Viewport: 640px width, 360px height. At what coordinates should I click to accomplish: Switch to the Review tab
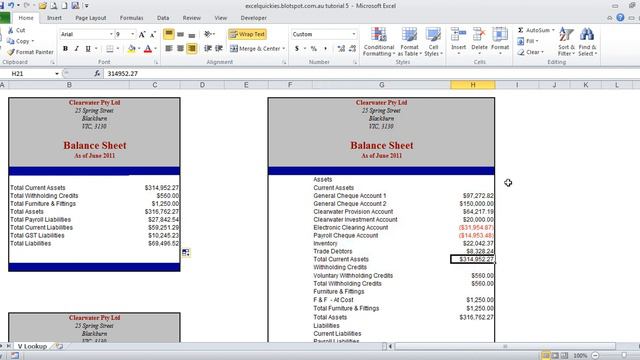(191, 18)
